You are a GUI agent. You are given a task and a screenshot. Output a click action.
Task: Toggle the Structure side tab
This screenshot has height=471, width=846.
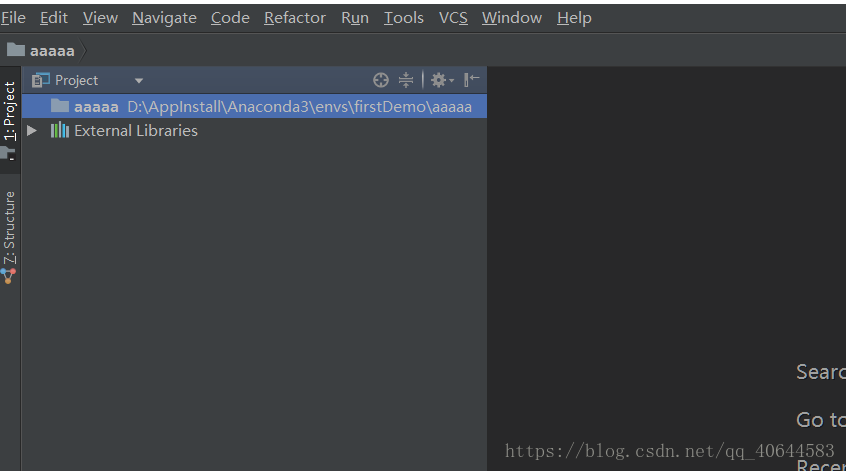[10, 228]
